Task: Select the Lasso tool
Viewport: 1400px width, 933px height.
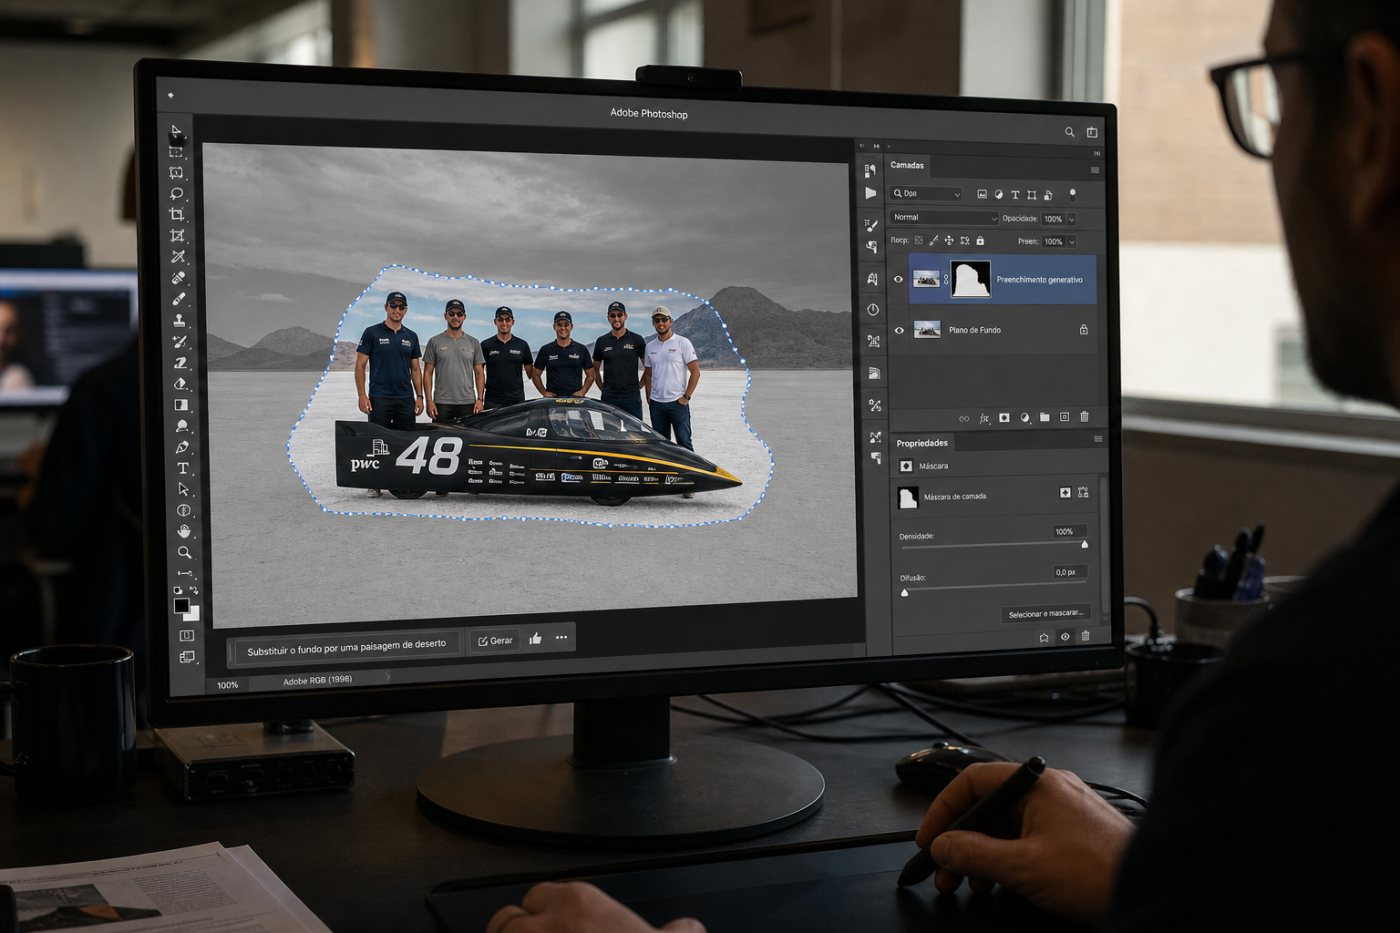Action: pos(177,194)
